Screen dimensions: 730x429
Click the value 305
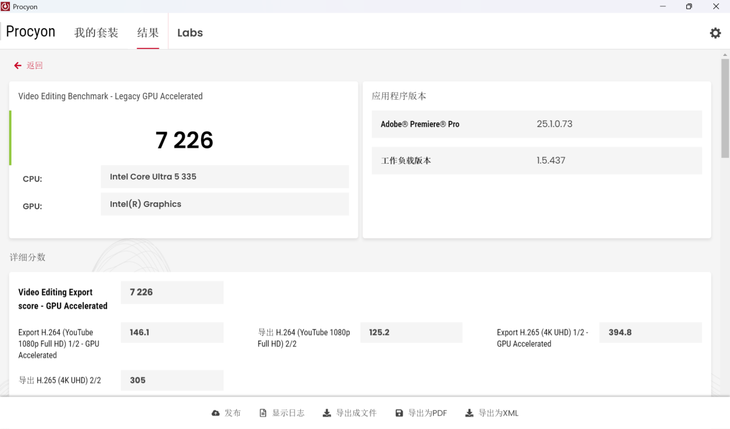pos(172,381)
